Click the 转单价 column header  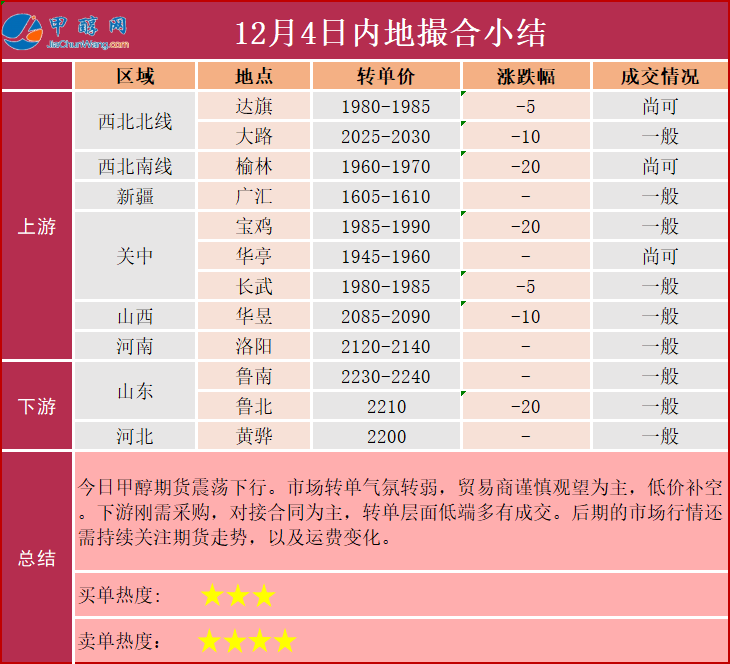(x=386, y=77)
